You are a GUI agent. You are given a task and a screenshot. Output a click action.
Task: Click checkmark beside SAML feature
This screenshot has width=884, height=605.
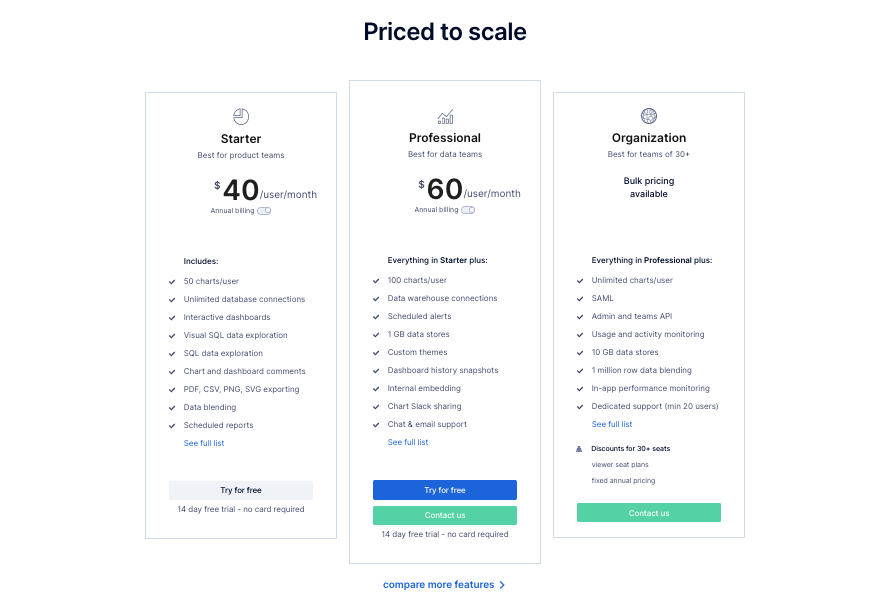point(580,299)
